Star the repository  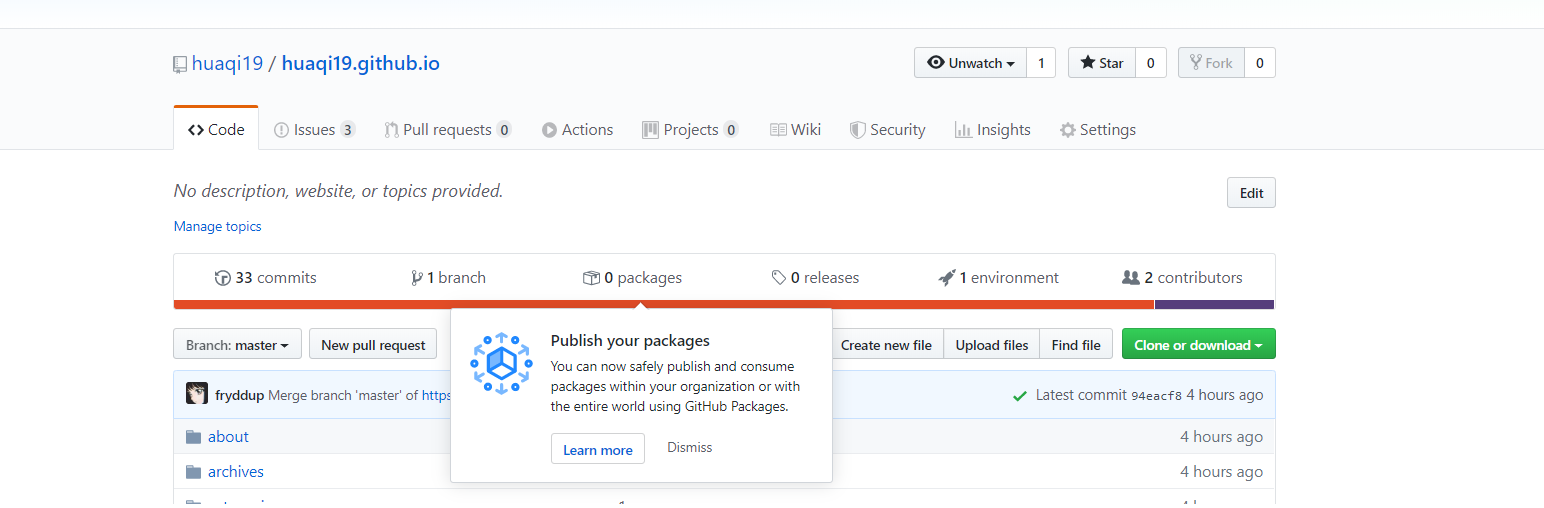tap(1101, 63)
